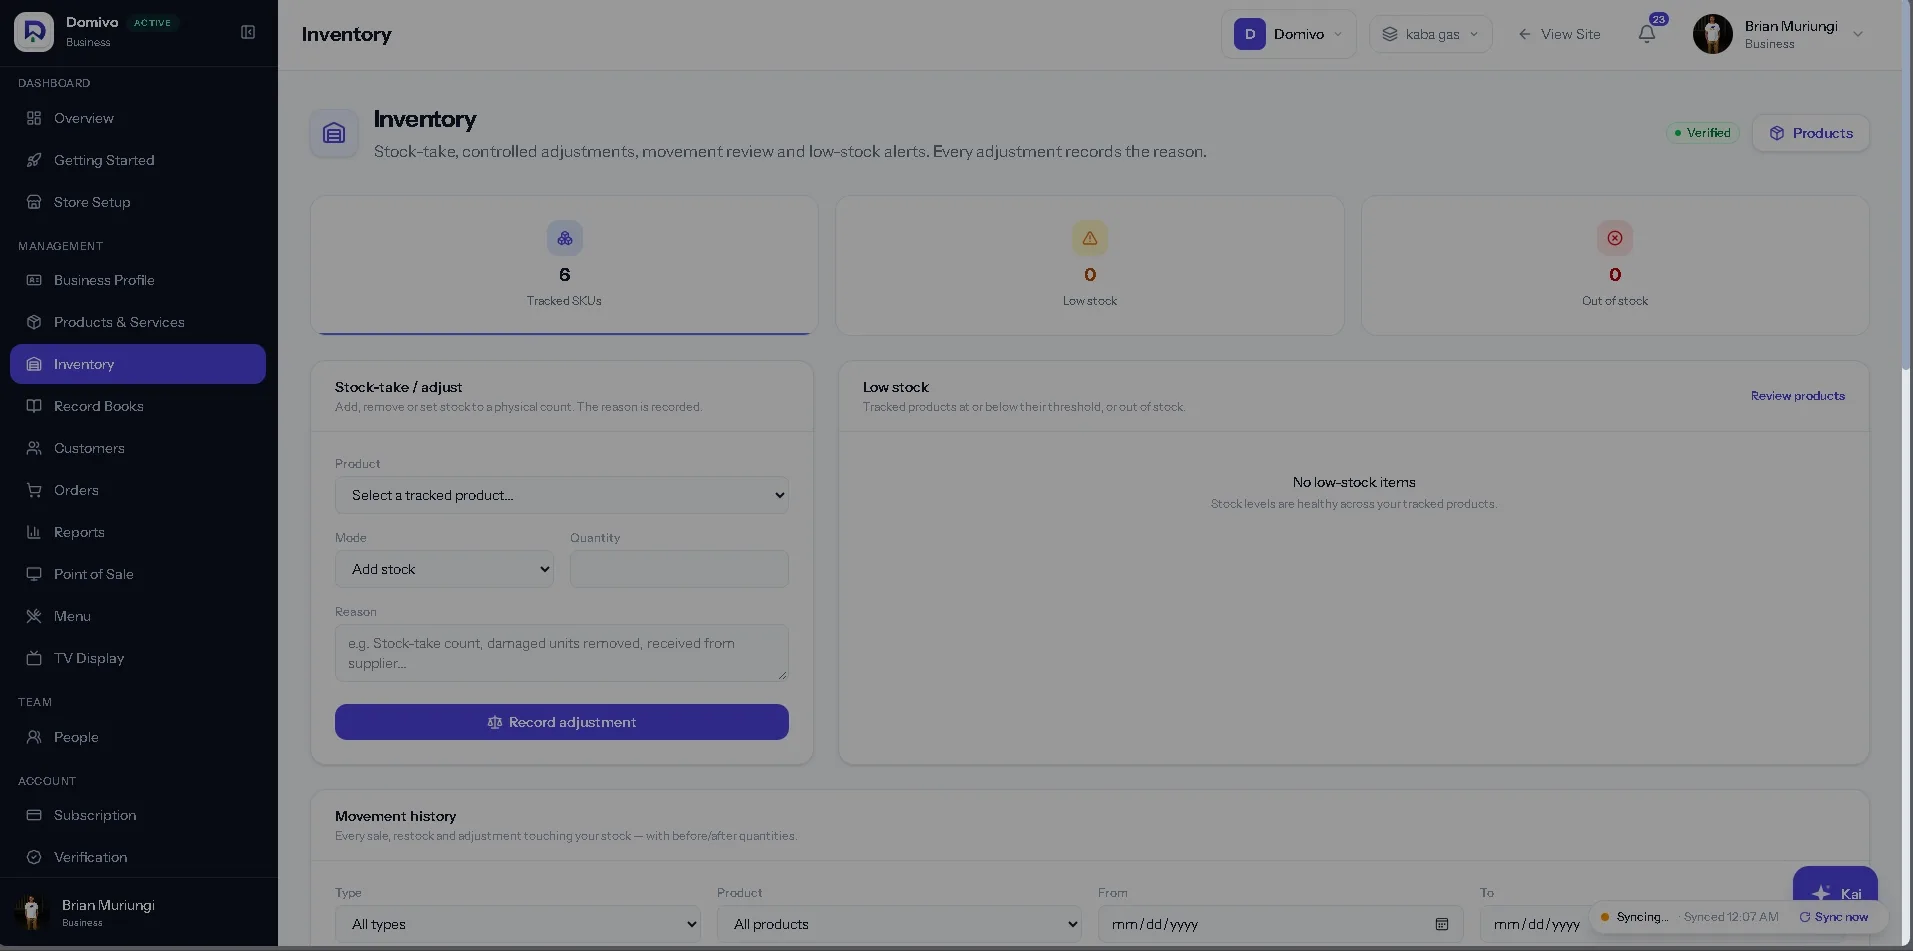This screenshot has height=951, width=1913.
Task: Open Subscription settings
Action: coord(138,815)
